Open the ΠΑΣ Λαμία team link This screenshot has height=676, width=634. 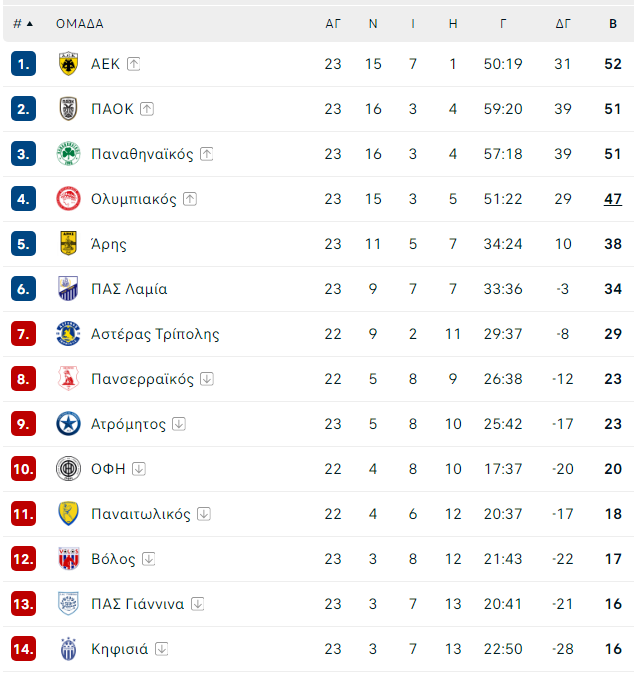129,289
